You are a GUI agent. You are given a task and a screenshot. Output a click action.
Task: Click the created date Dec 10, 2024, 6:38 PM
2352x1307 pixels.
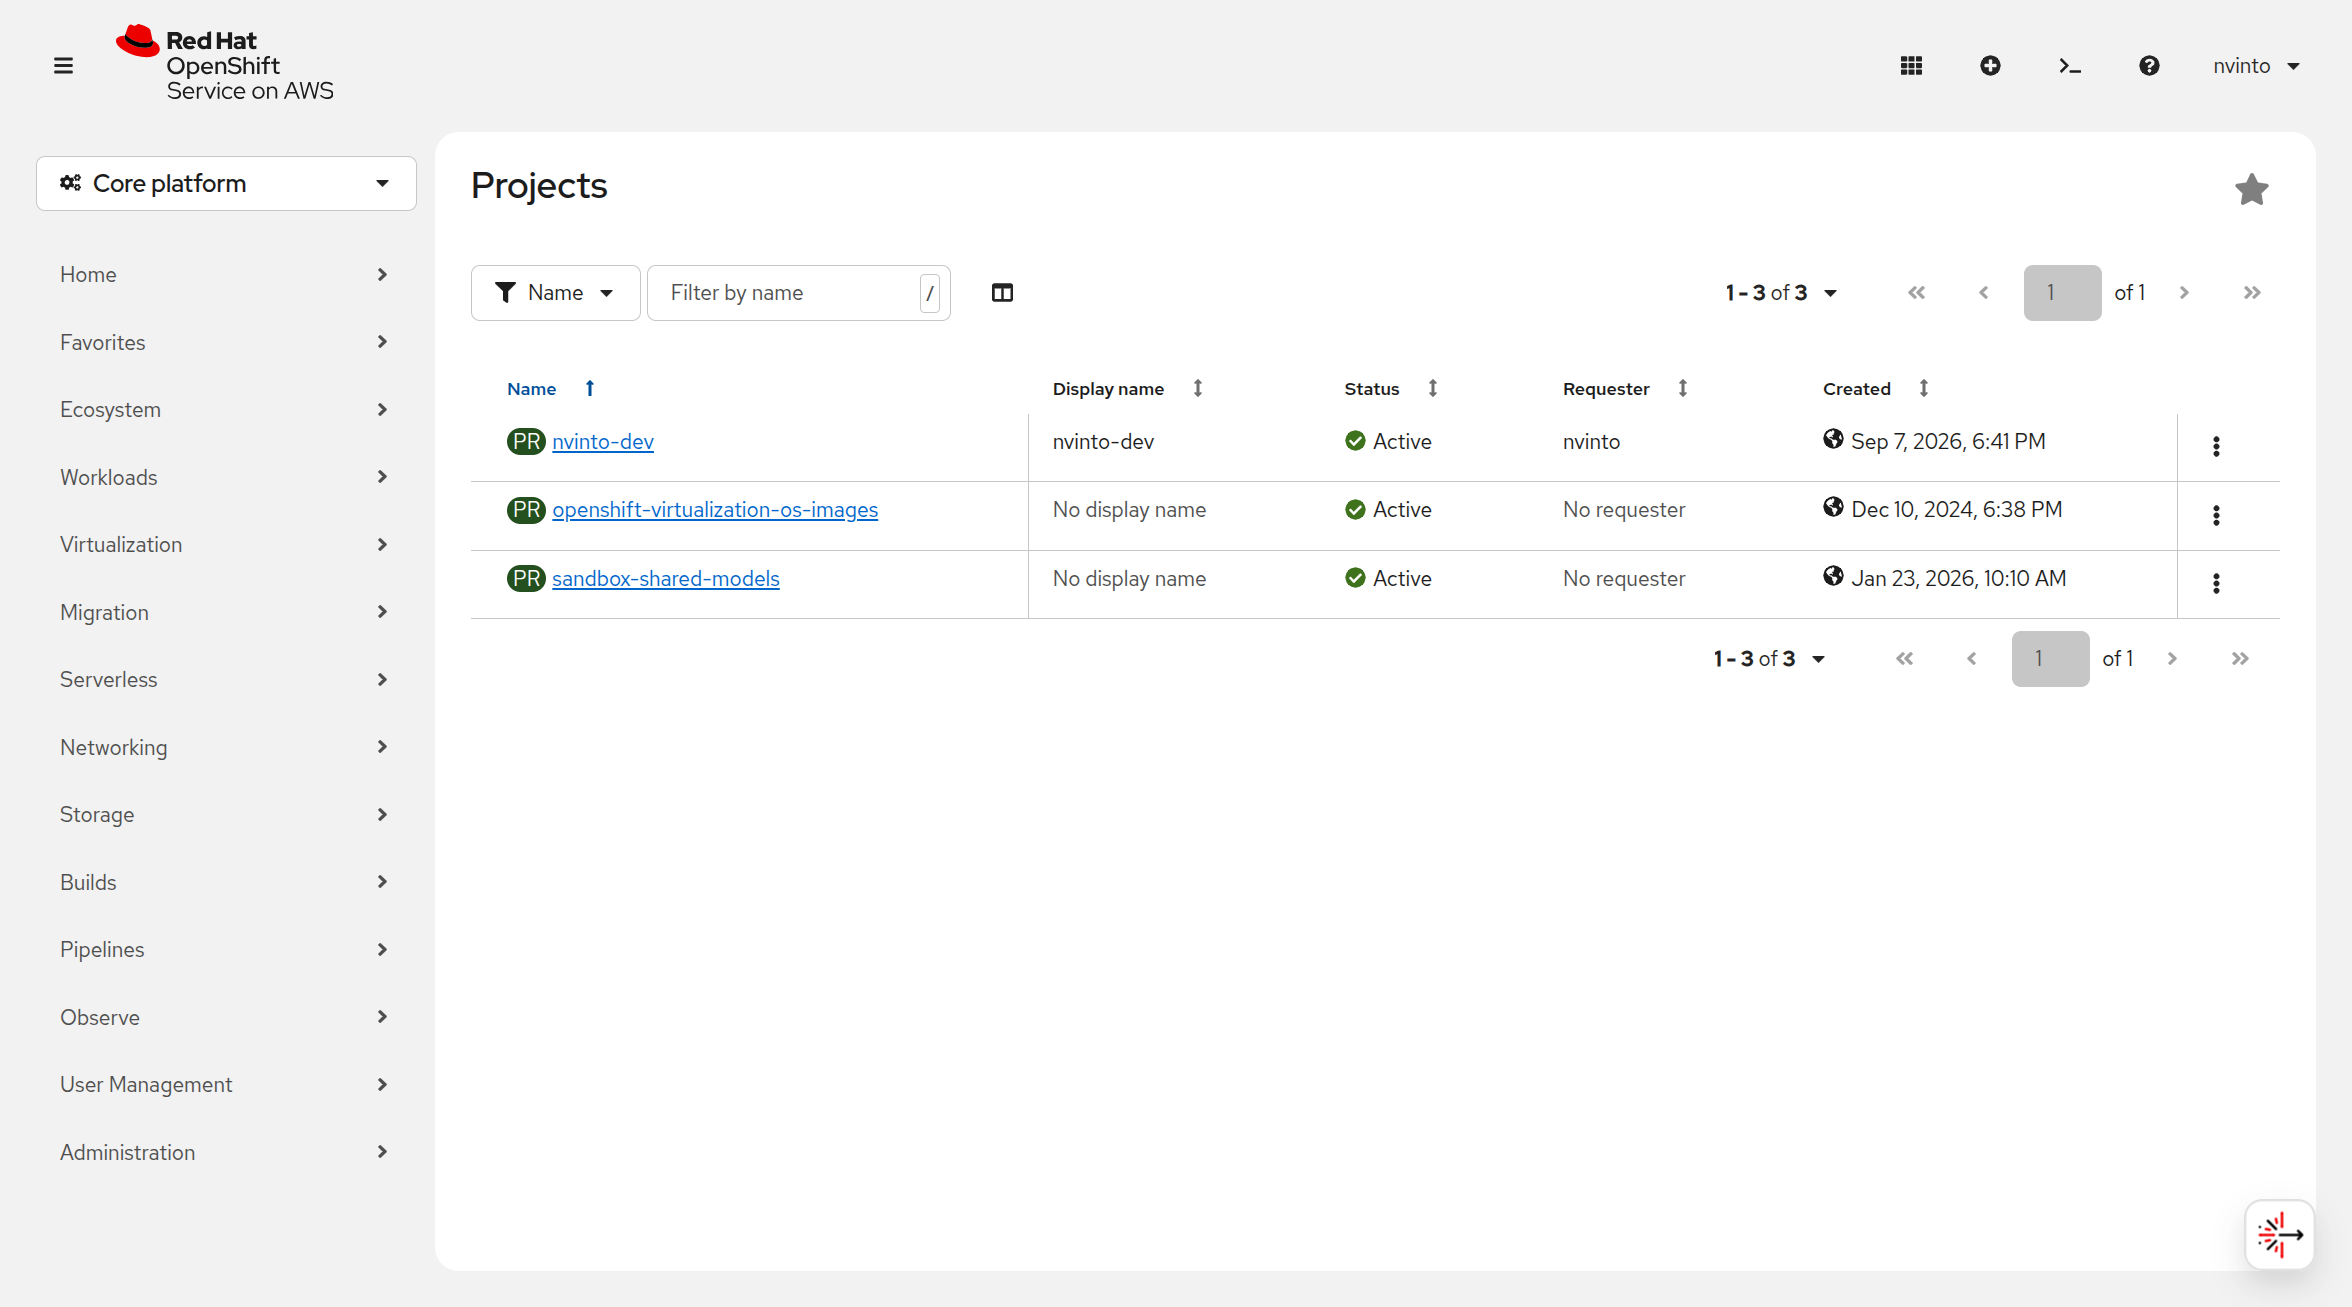1956,510
